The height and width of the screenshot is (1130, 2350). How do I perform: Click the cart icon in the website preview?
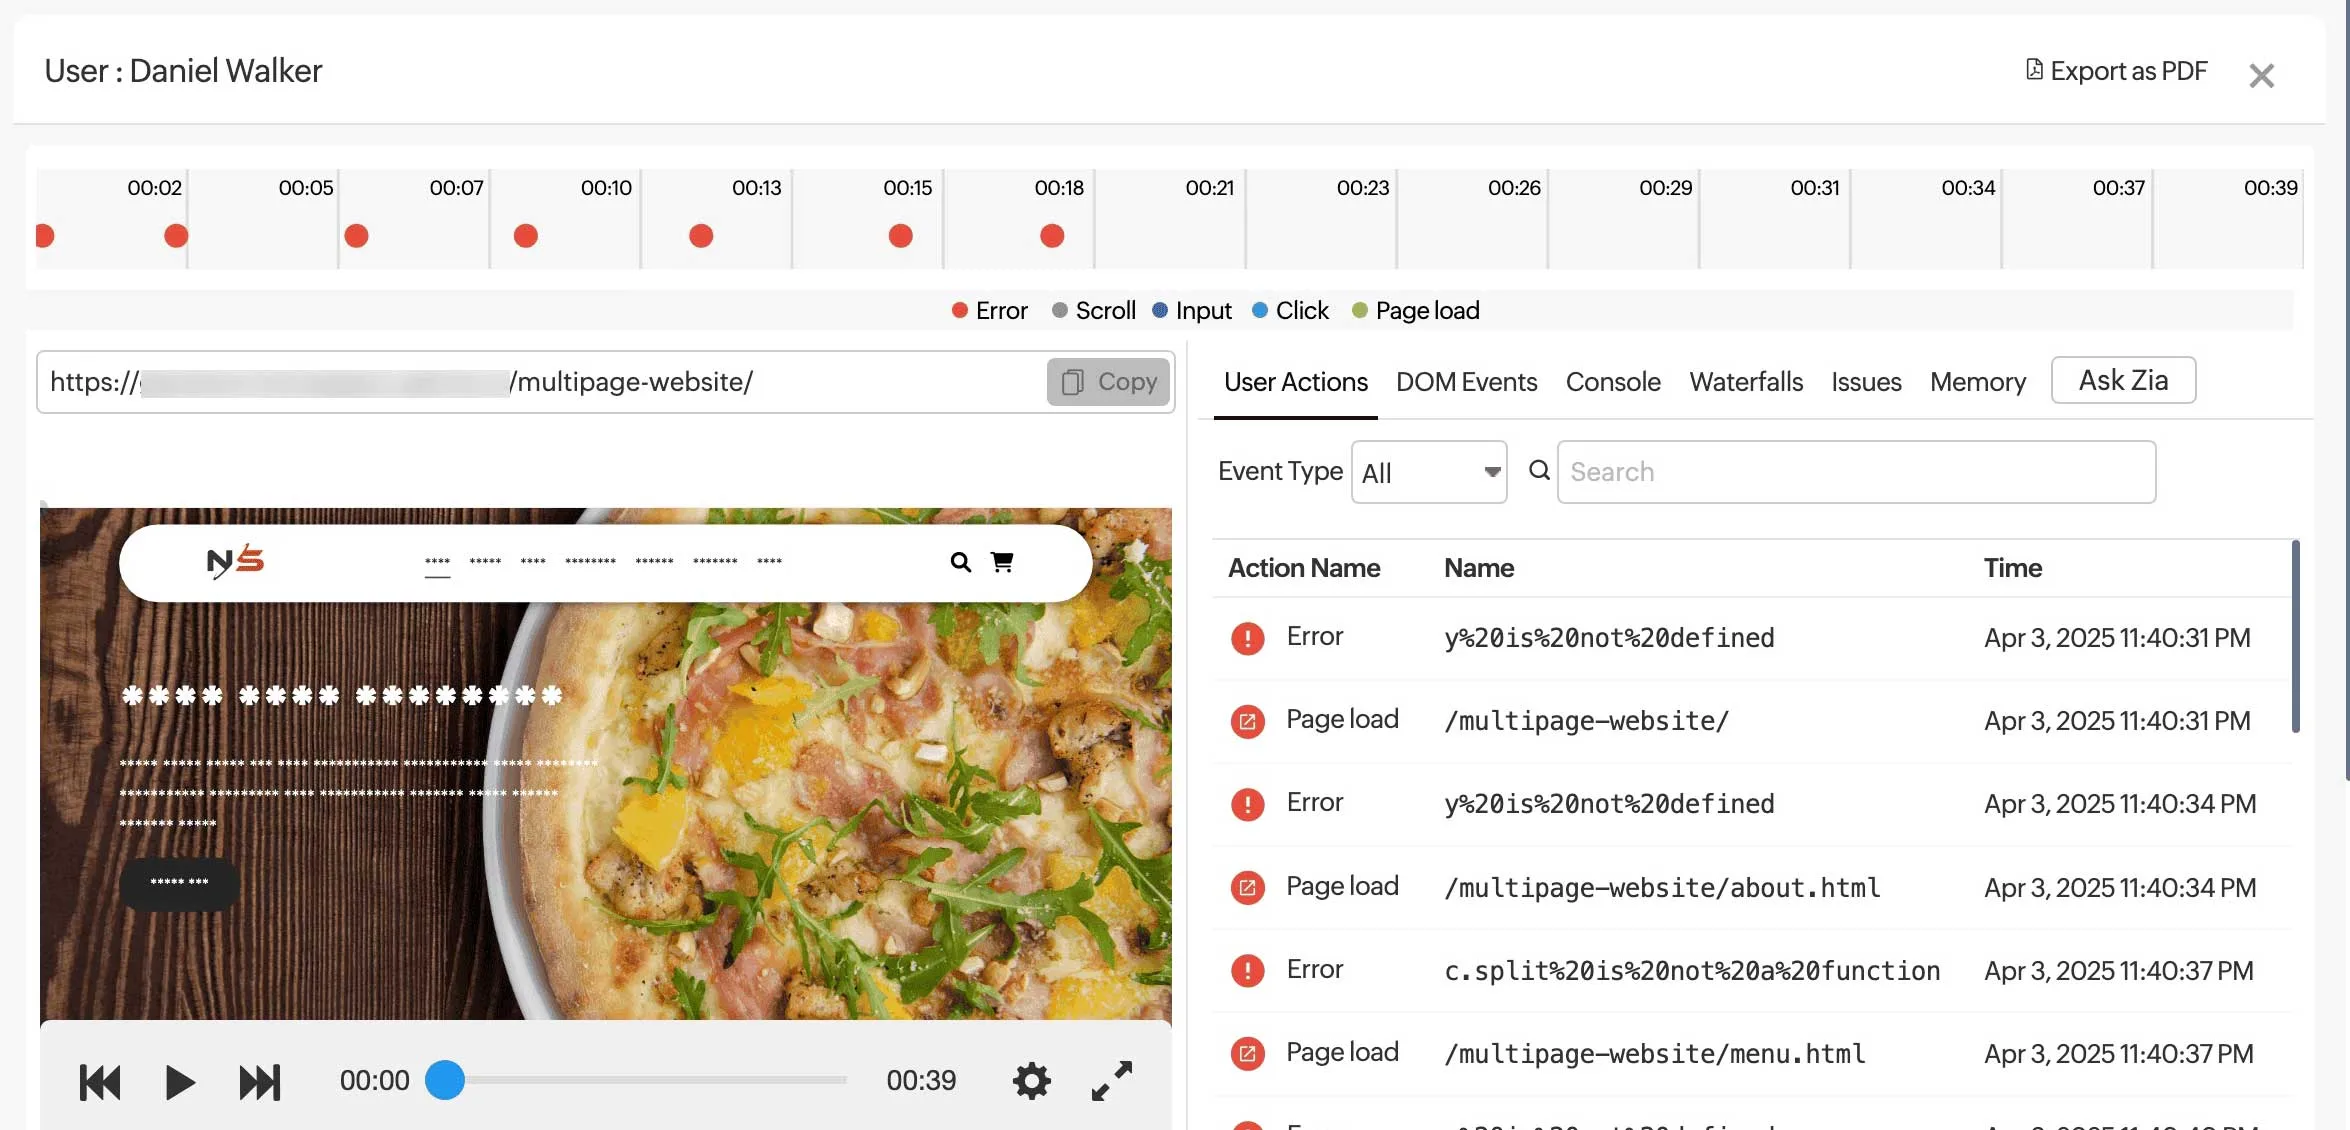coord(1002,562)
